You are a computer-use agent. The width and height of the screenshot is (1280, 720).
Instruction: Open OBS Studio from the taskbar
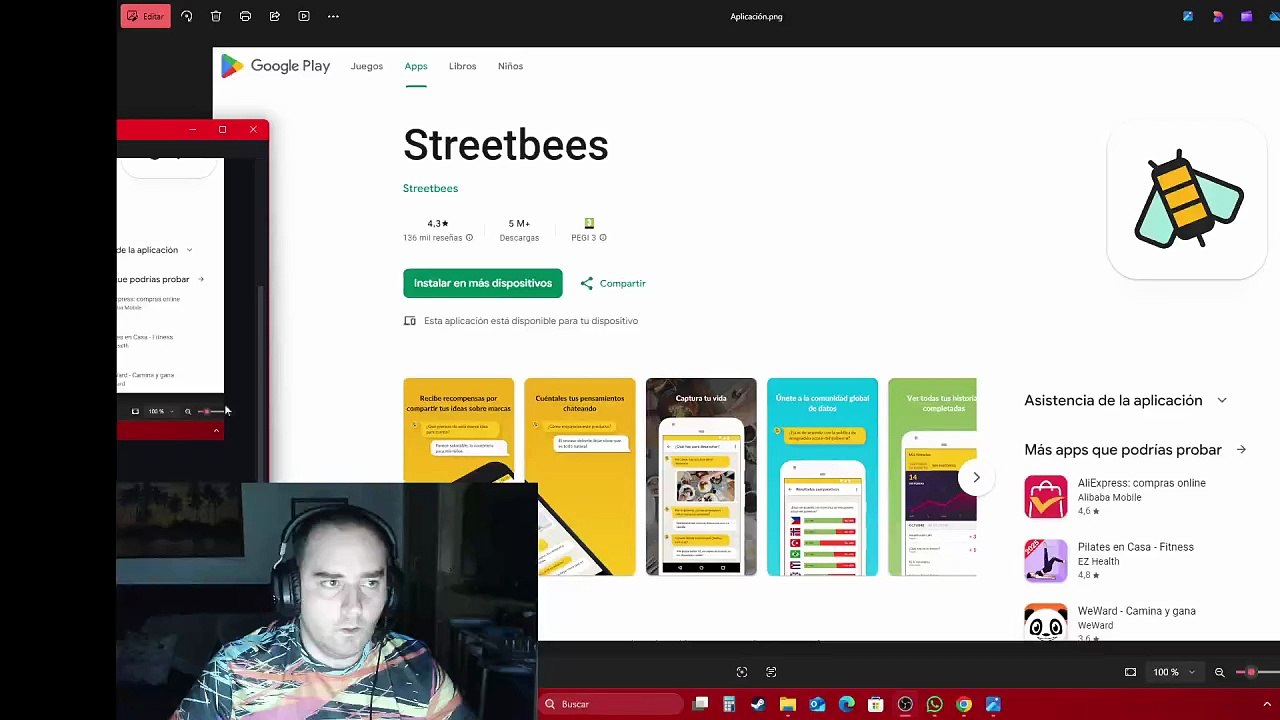tap(905, 704)
